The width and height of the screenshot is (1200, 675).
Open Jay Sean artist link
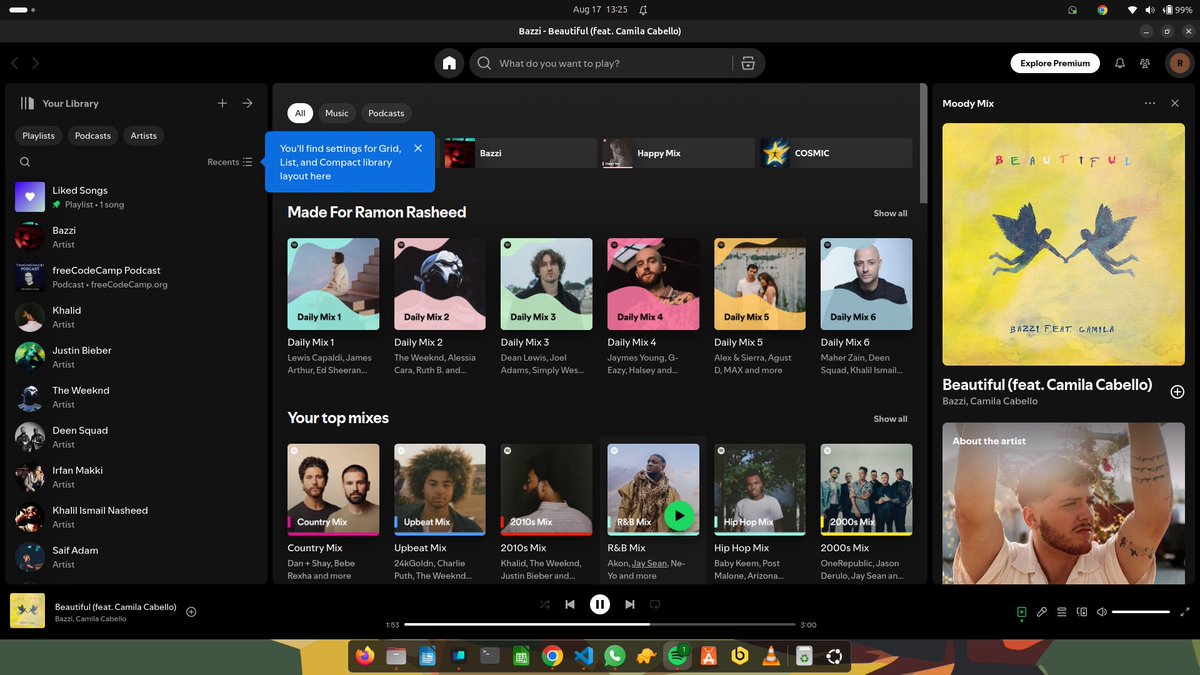[x=650, y=563]
